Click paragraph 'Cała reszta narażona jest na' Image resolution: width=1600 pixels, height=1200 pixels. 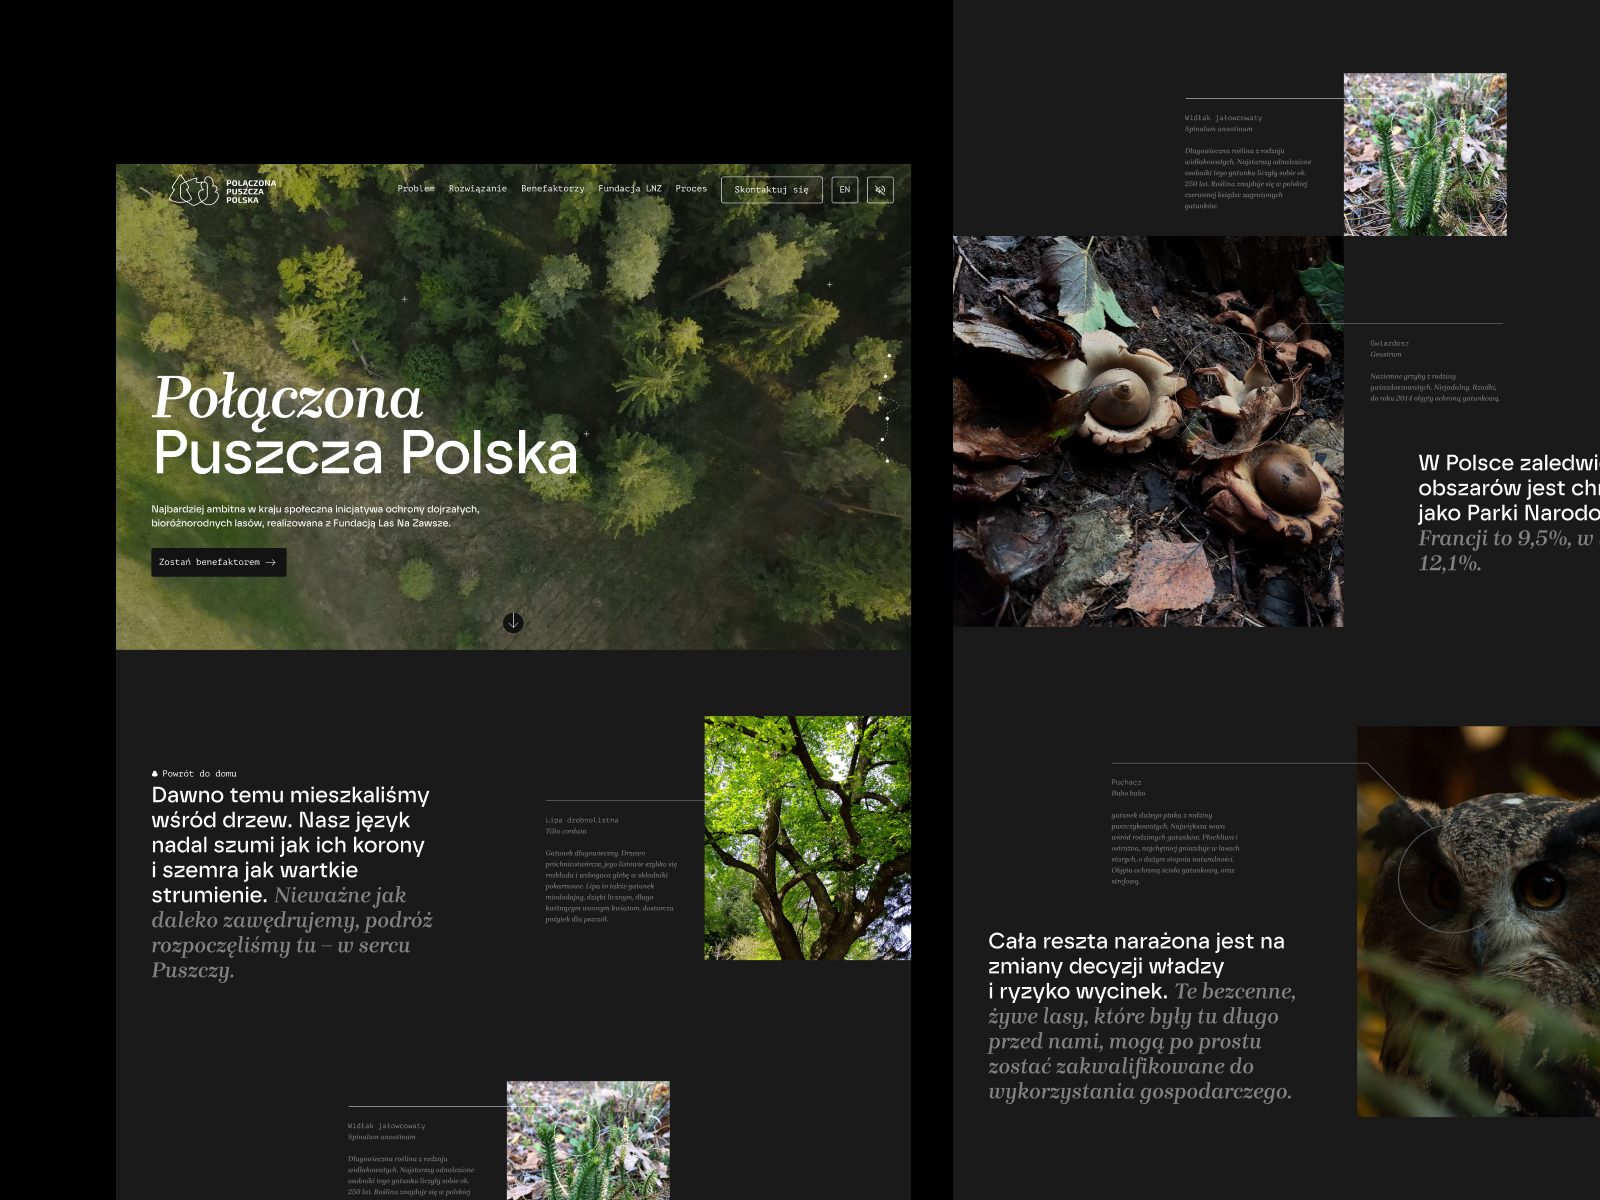[1136, 966]
